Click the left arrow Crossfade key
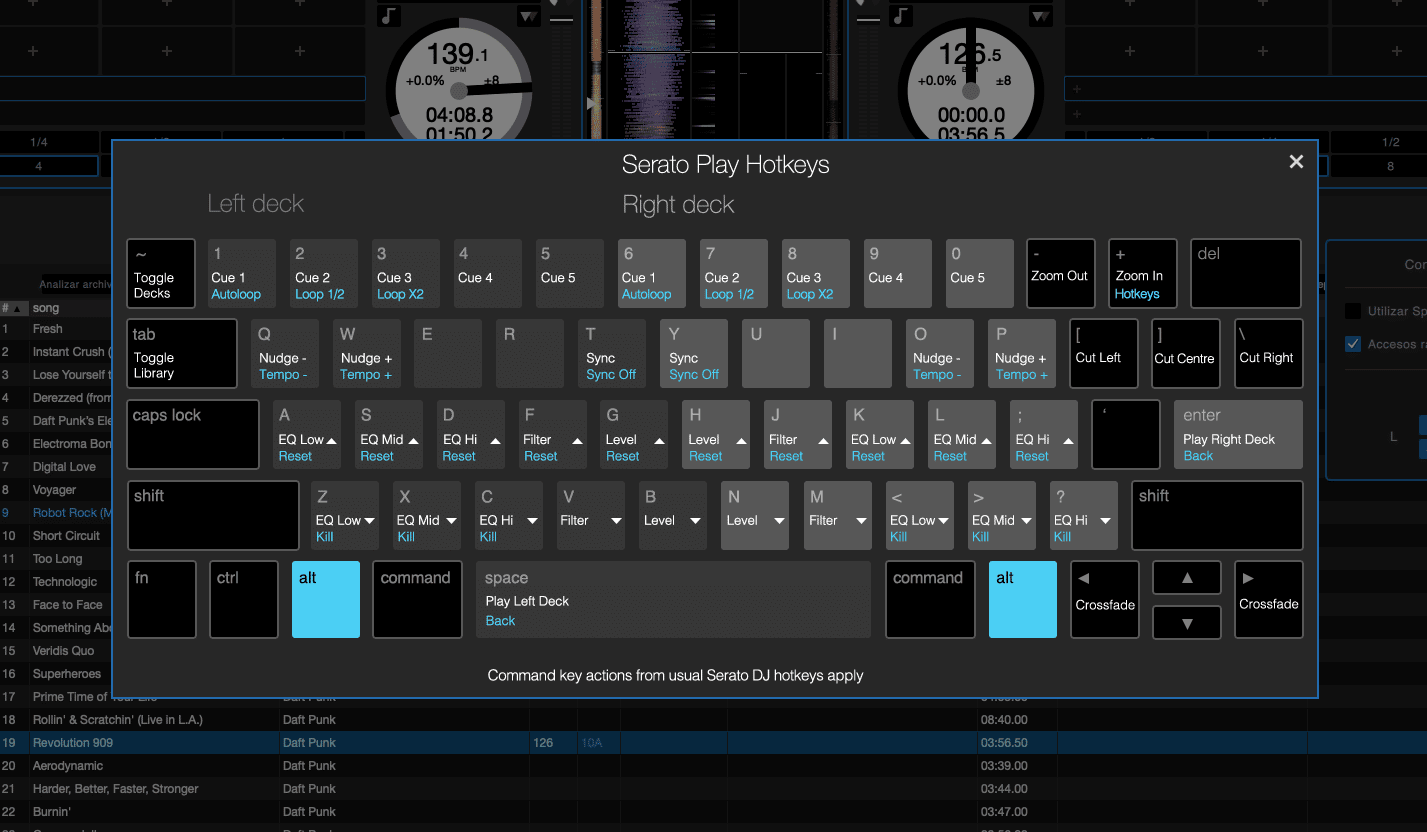The width and height of the screenshot is (1427, 832). pos(1105,599)
